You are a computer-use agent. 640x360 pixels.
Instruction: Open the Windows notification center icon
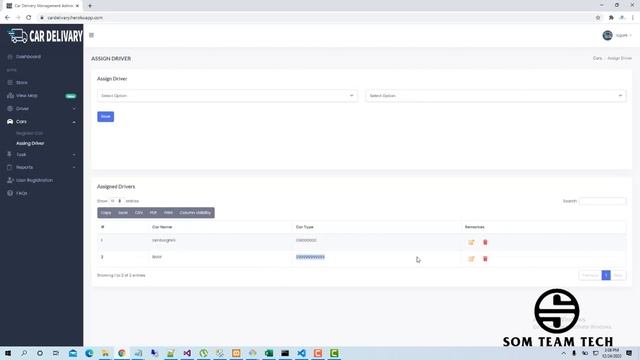[629, 353]
